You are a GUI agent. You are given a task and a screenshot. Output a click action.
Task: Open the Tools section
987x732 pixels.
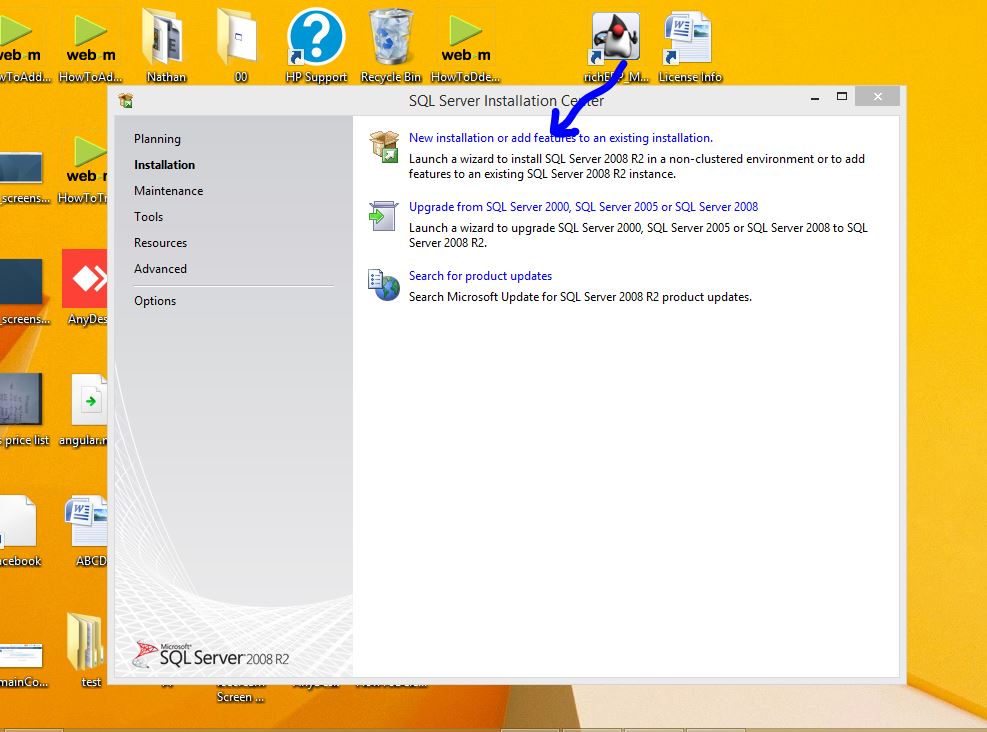[x=148, y=217]
